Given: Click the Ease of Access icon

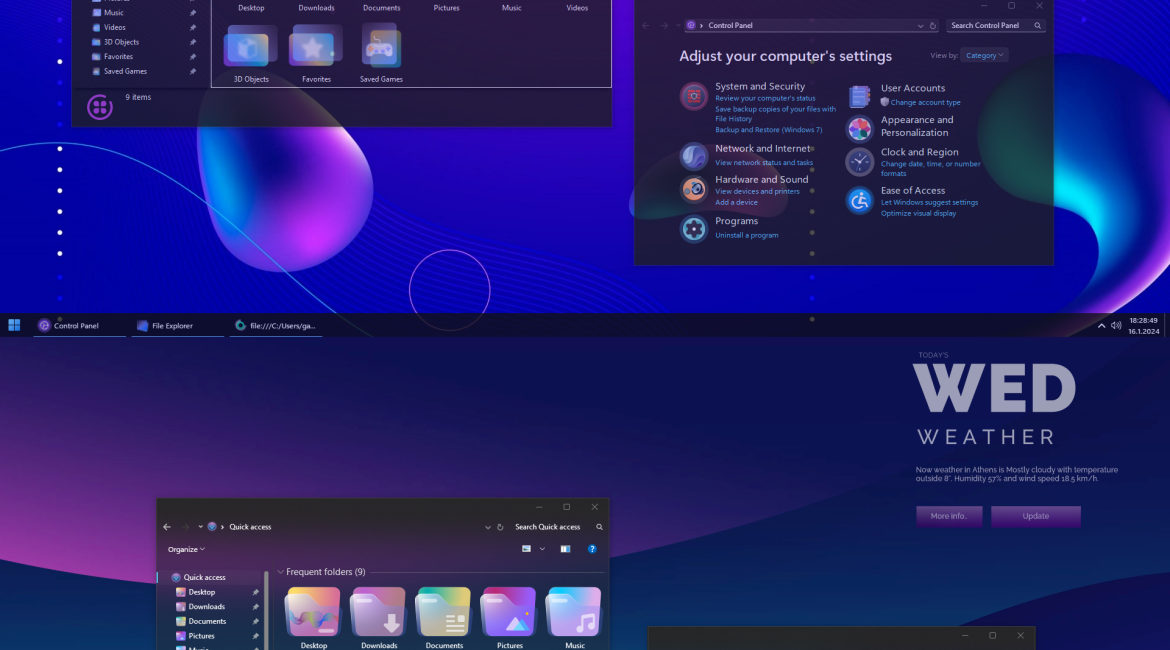Looking at the screenshot, I should pyautogui.click(x=860, y=201).
